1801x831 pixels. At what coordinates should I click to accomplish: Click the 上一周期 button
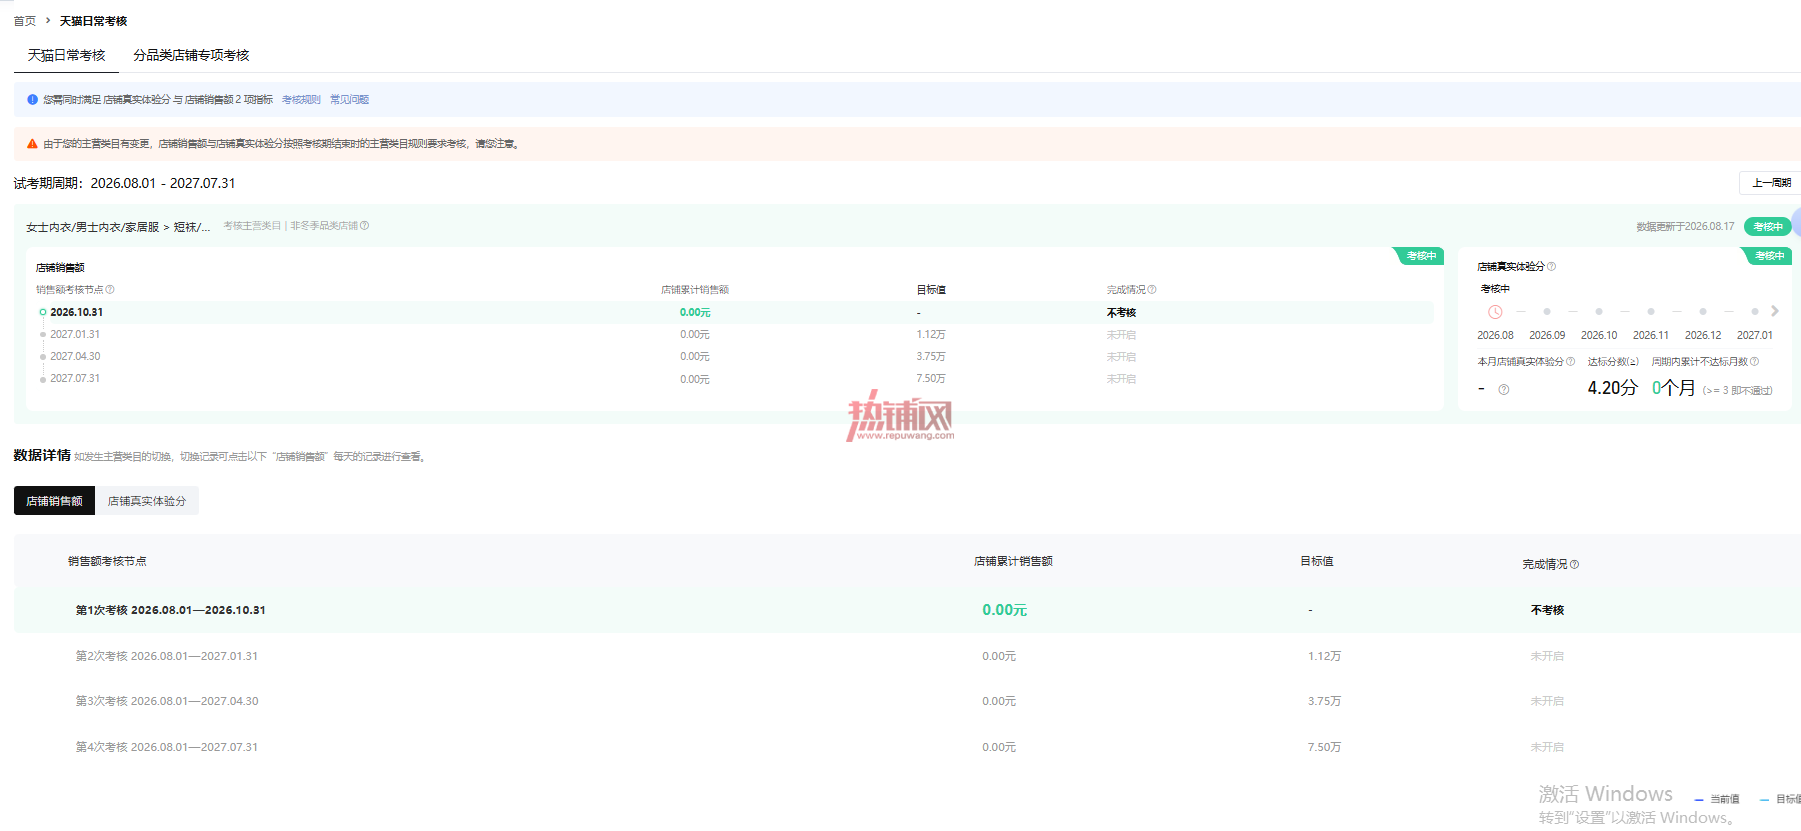[x=1770, y=183]
